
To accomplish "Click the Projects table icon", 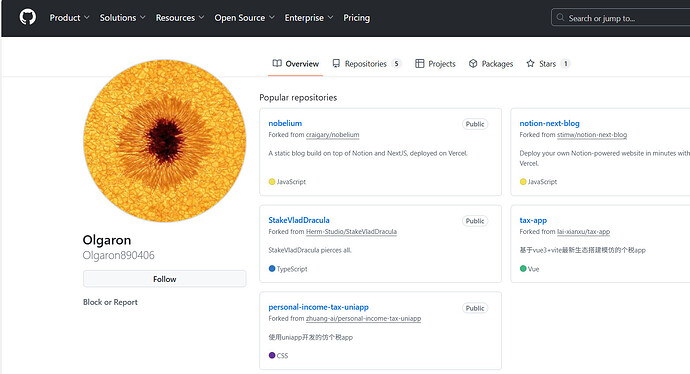I will coord(419,63).
